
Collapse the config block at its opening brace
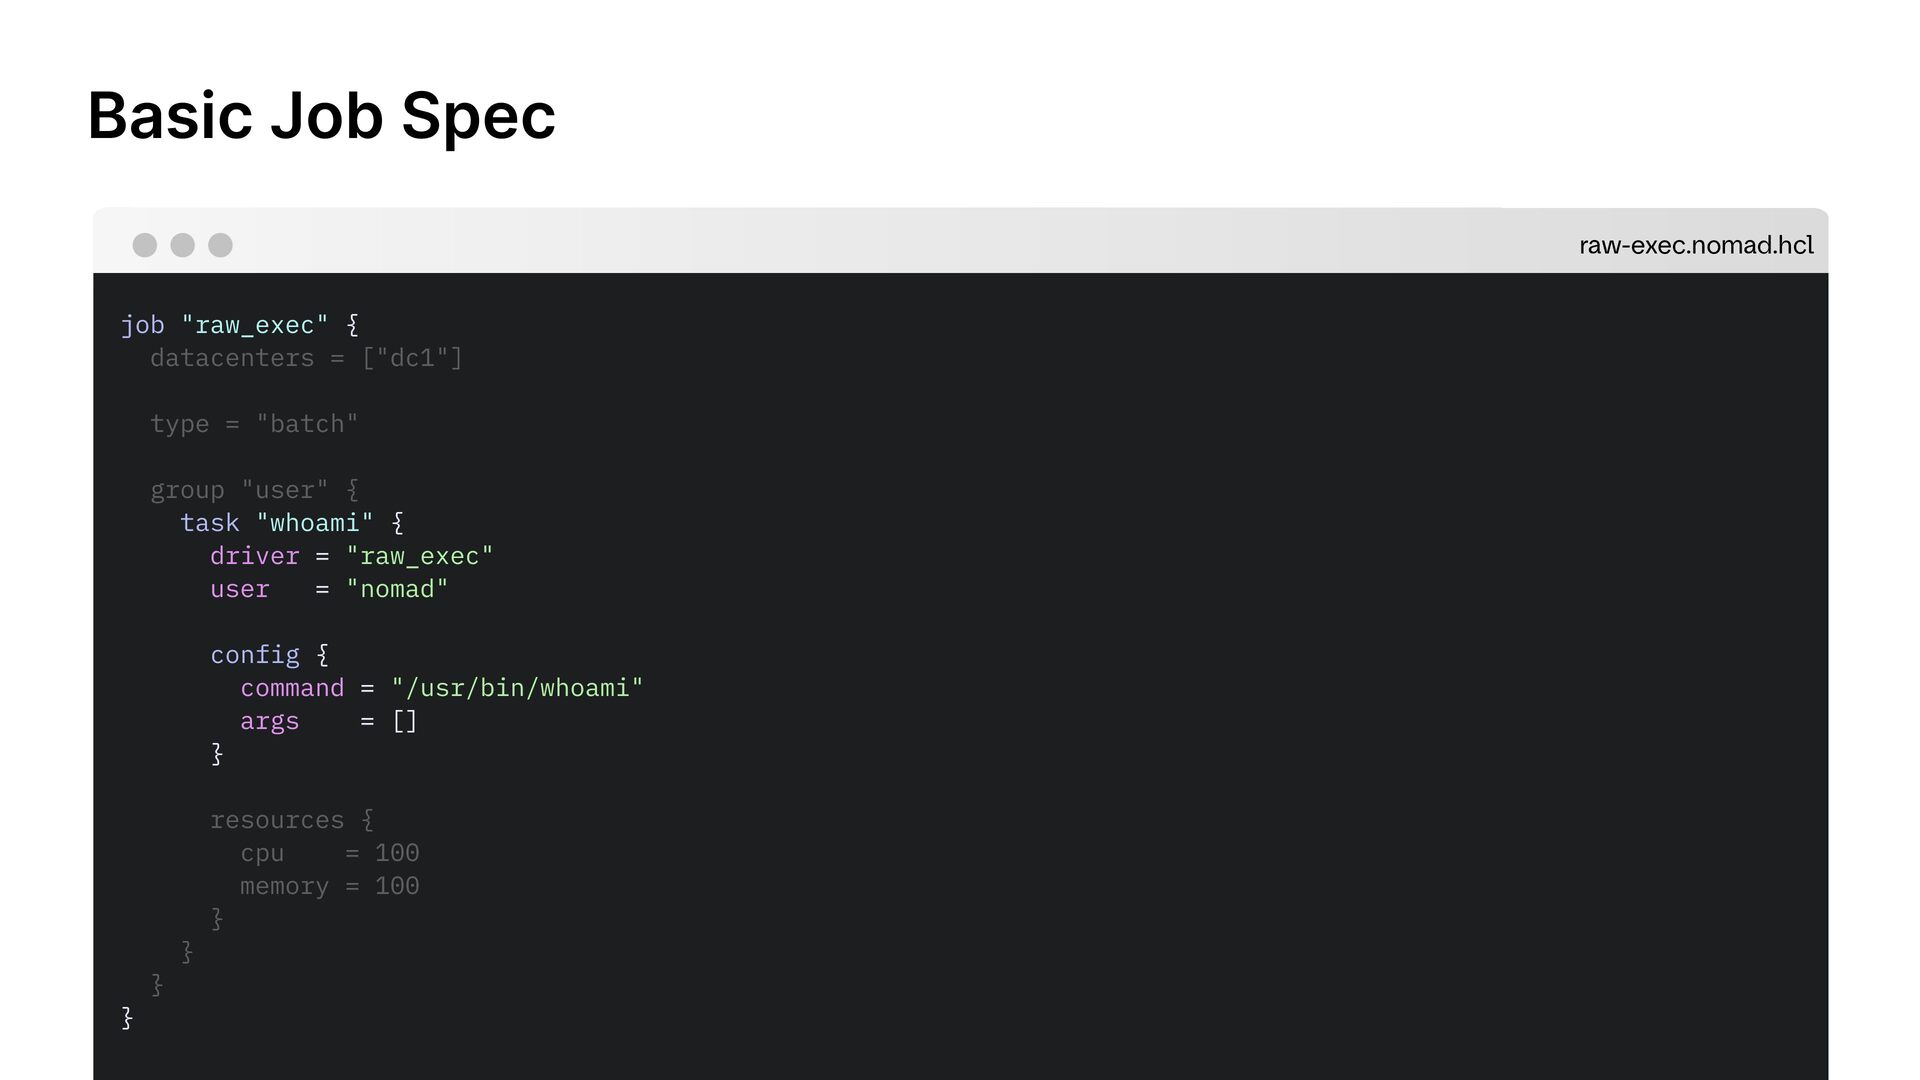click(322, 655)
